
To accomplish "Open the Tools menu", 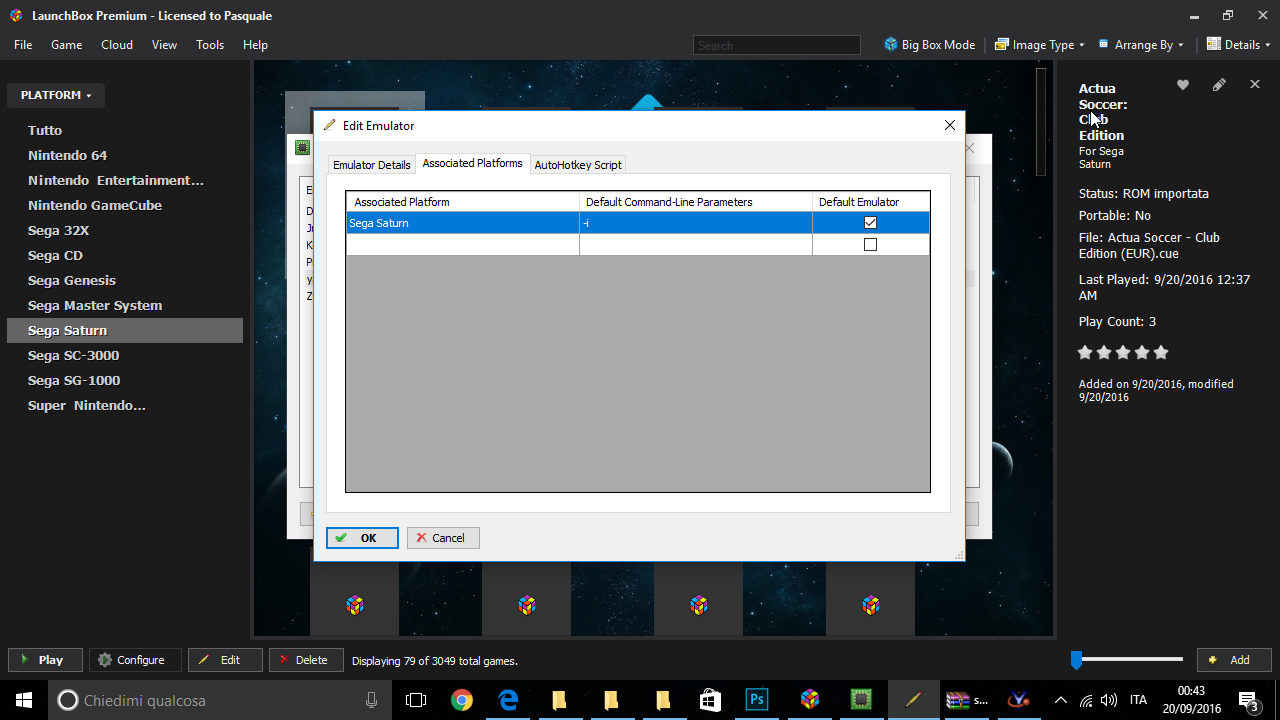I will pyautogui.click(x=210, y=45).
